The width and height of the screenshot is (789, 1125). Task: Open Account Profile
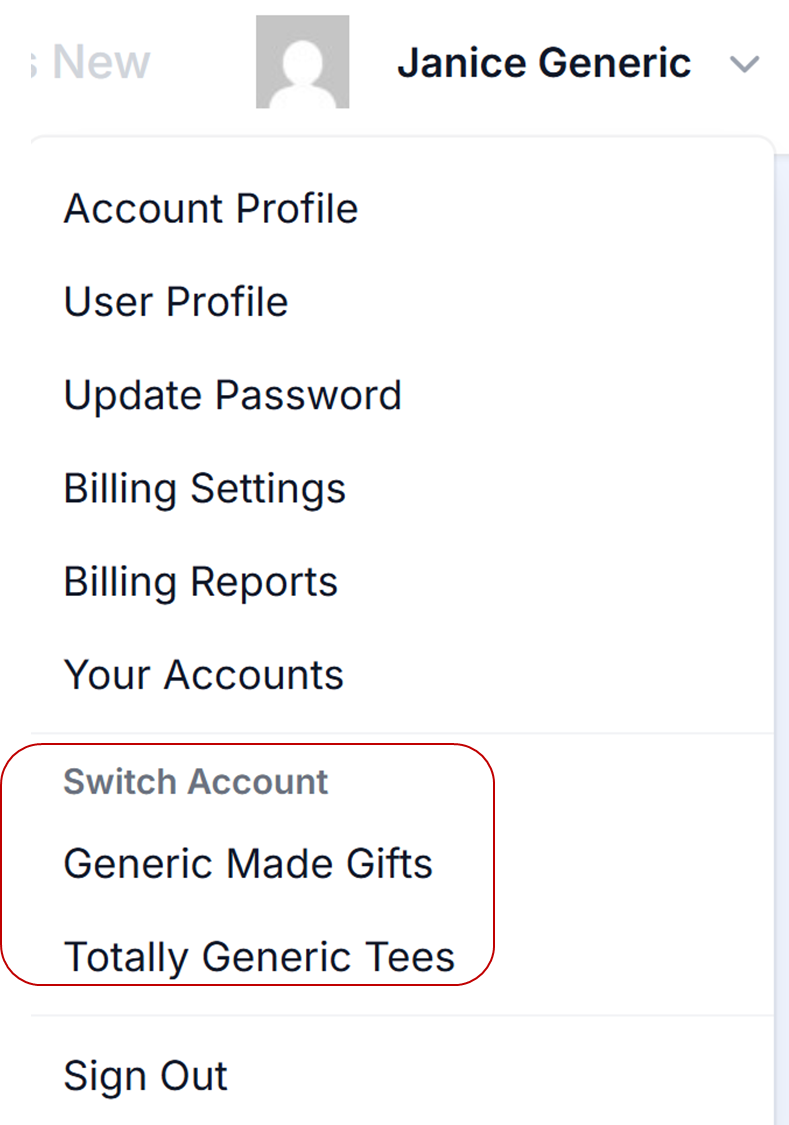[x=210, y=209]
